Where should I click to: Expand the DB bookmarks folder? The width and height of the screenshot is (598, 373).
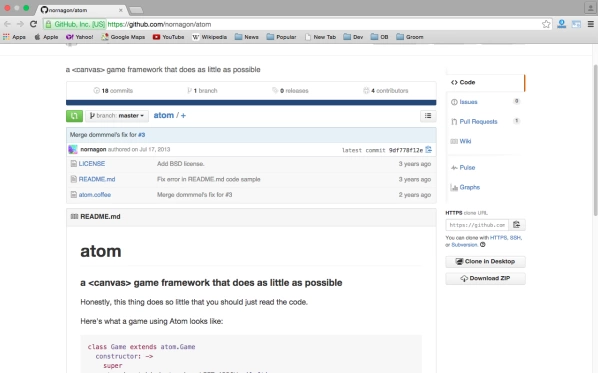380,37
